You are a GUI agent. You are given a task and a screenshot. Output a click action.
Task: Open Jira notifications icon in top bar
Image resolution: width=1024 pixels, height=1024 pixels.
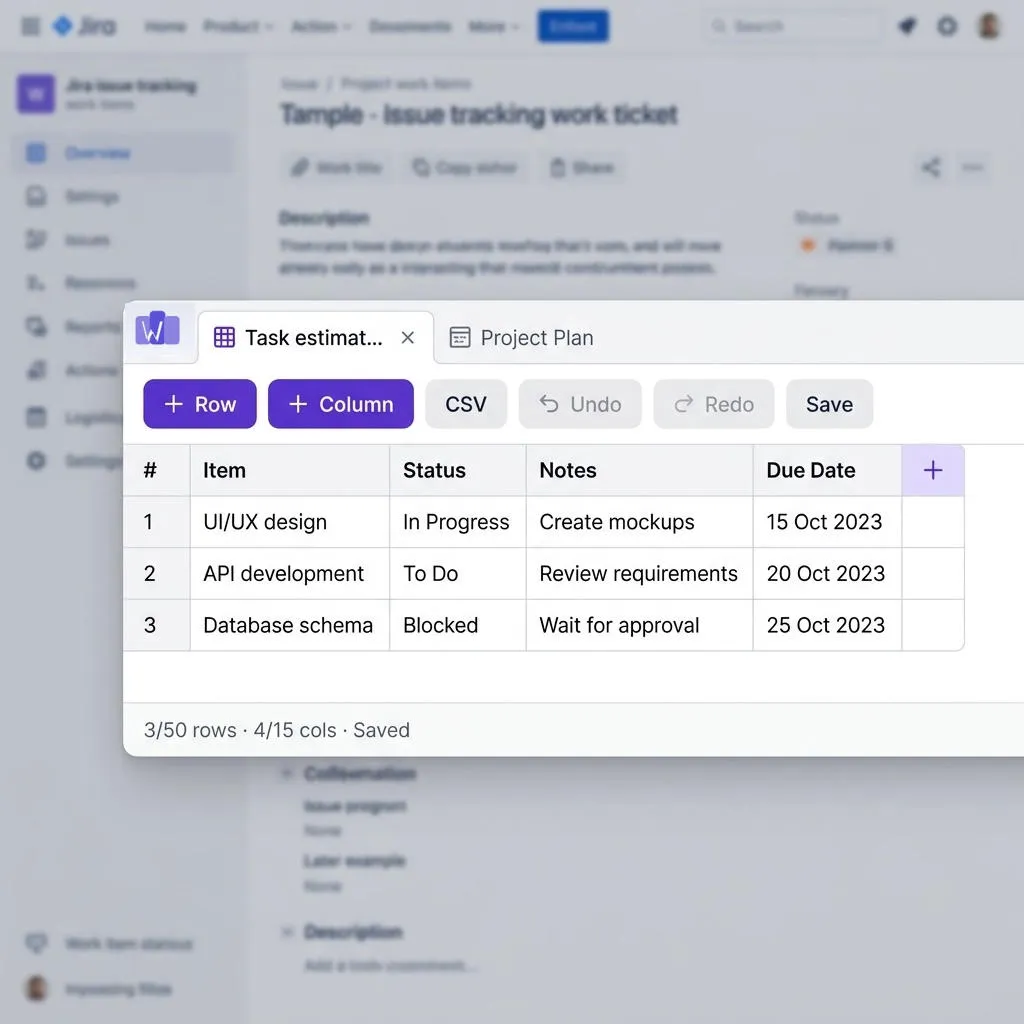coord(907,26)
